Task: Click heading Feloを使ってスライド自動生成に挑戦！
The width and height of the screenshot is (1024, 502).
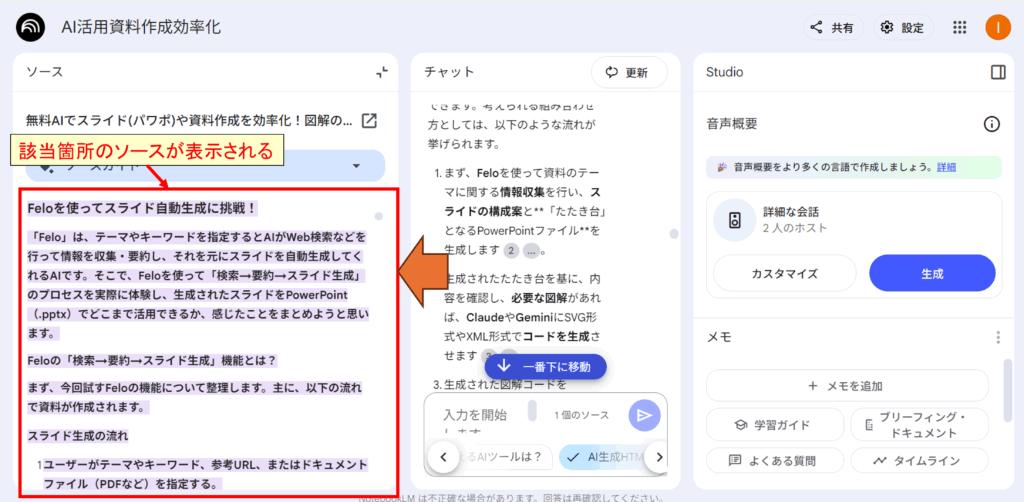Action: click(143, 209)
